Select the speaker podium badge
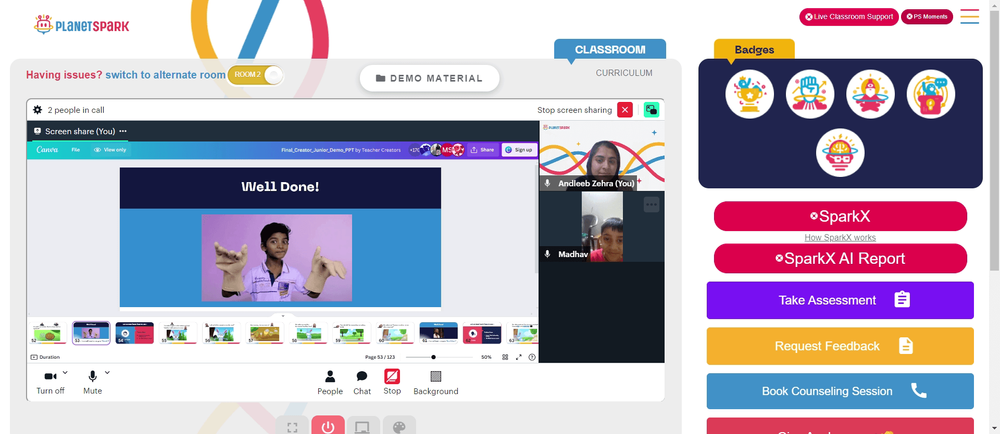 pos(930,94)
